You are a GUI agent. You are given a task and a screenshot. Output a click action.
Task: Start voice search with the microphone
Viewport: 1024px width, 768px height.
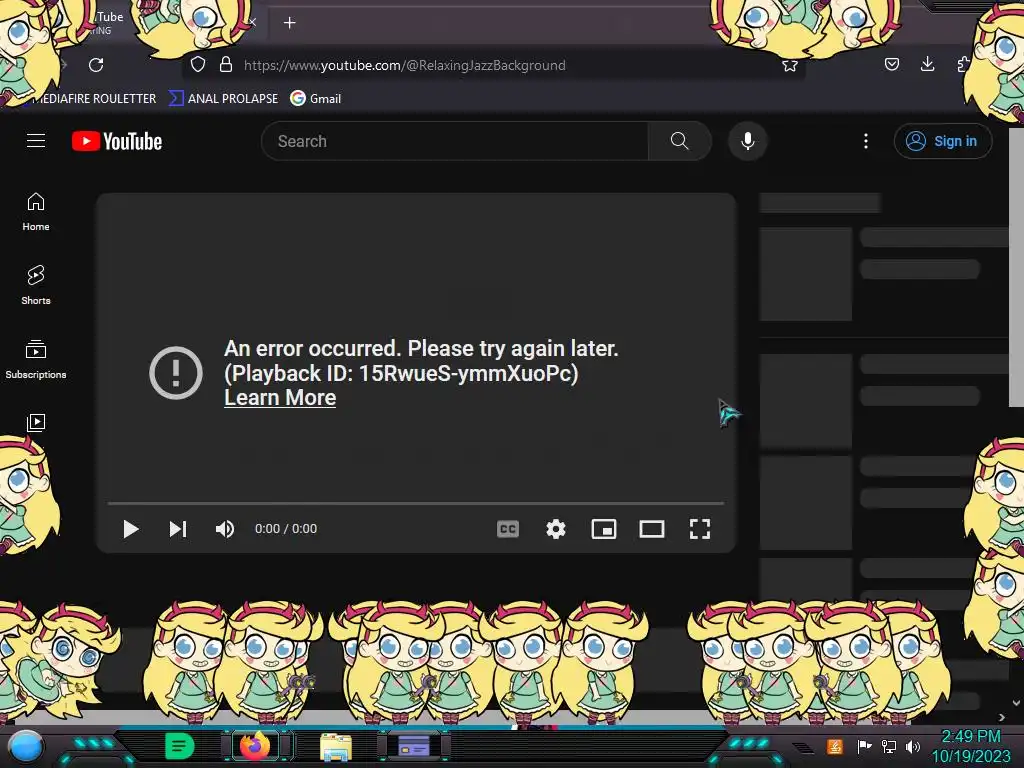click(x=748, y=141)
